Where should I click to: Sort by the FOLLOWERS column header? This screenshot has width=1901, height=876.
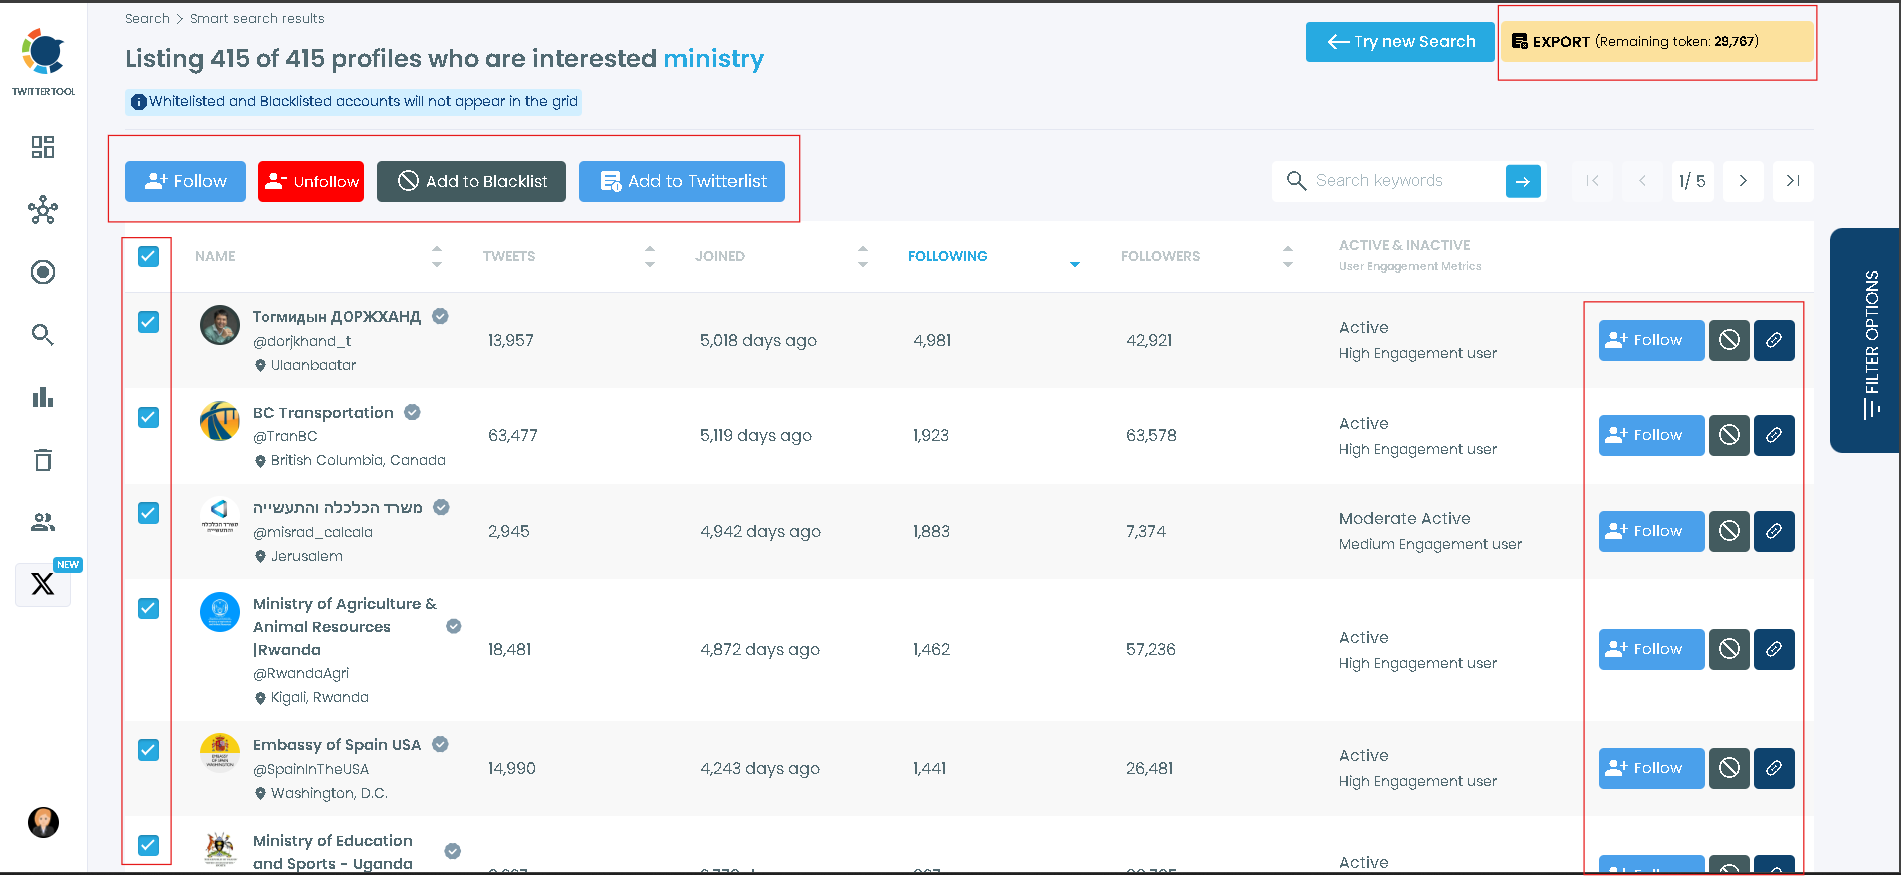(x=1160, y=257)
